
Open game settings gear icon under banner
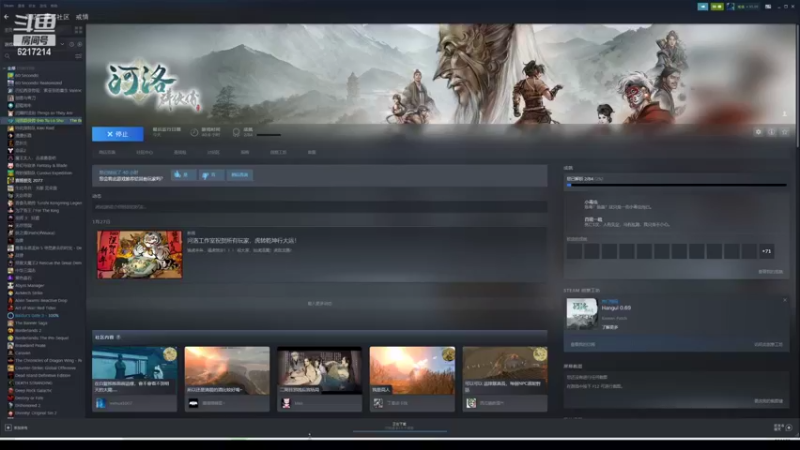pos(758,132)
